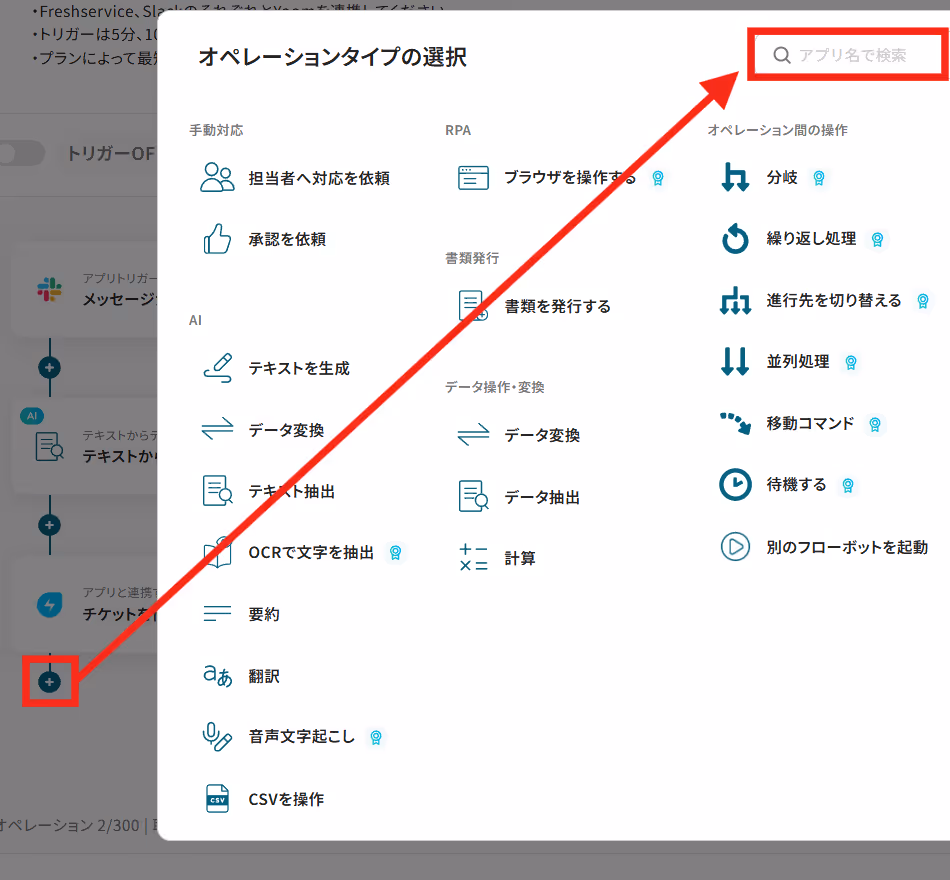
Task: Click the 繰り返し処理 label
Action: [811, 239]
